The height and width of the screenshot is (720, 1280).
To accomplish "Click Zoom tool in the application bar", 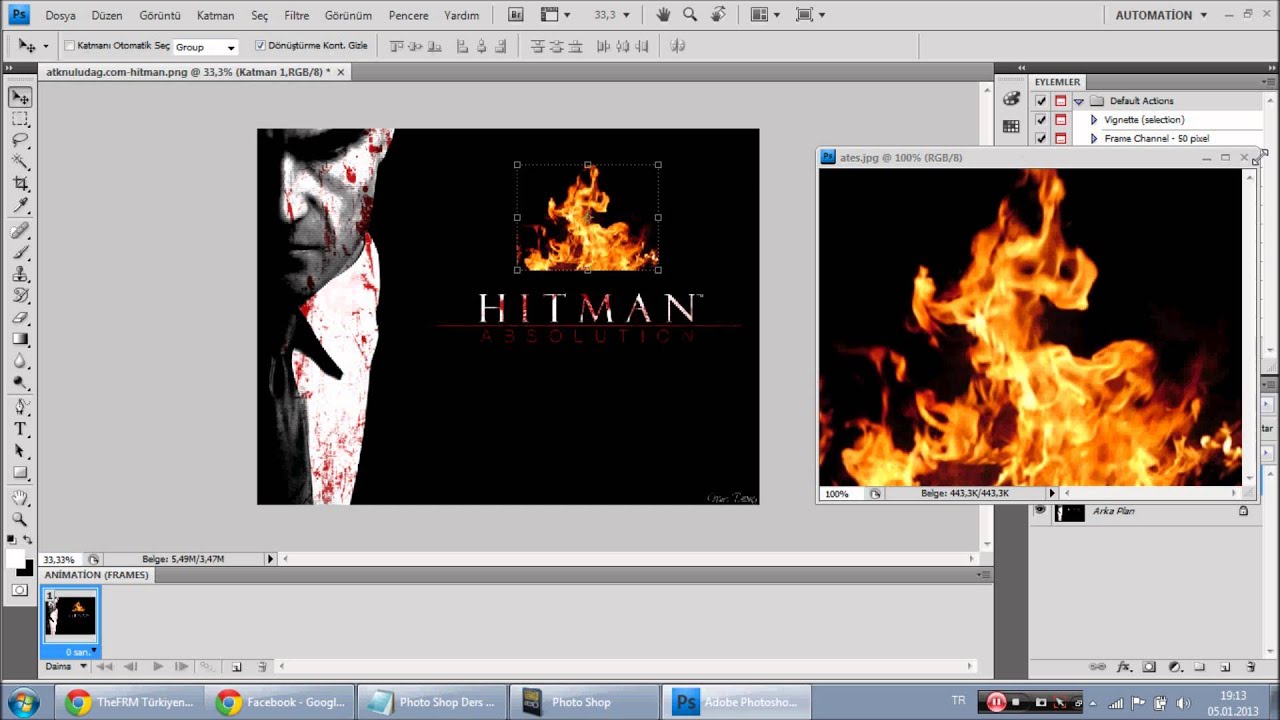I will pyautogui.click(x=690, y=15).
